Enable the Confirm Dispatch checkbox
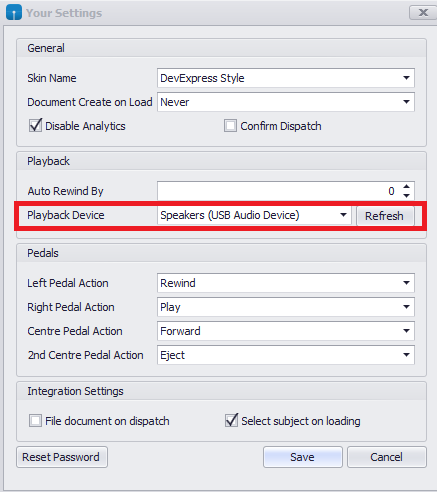Screen dimensions: 437x492 230,126
